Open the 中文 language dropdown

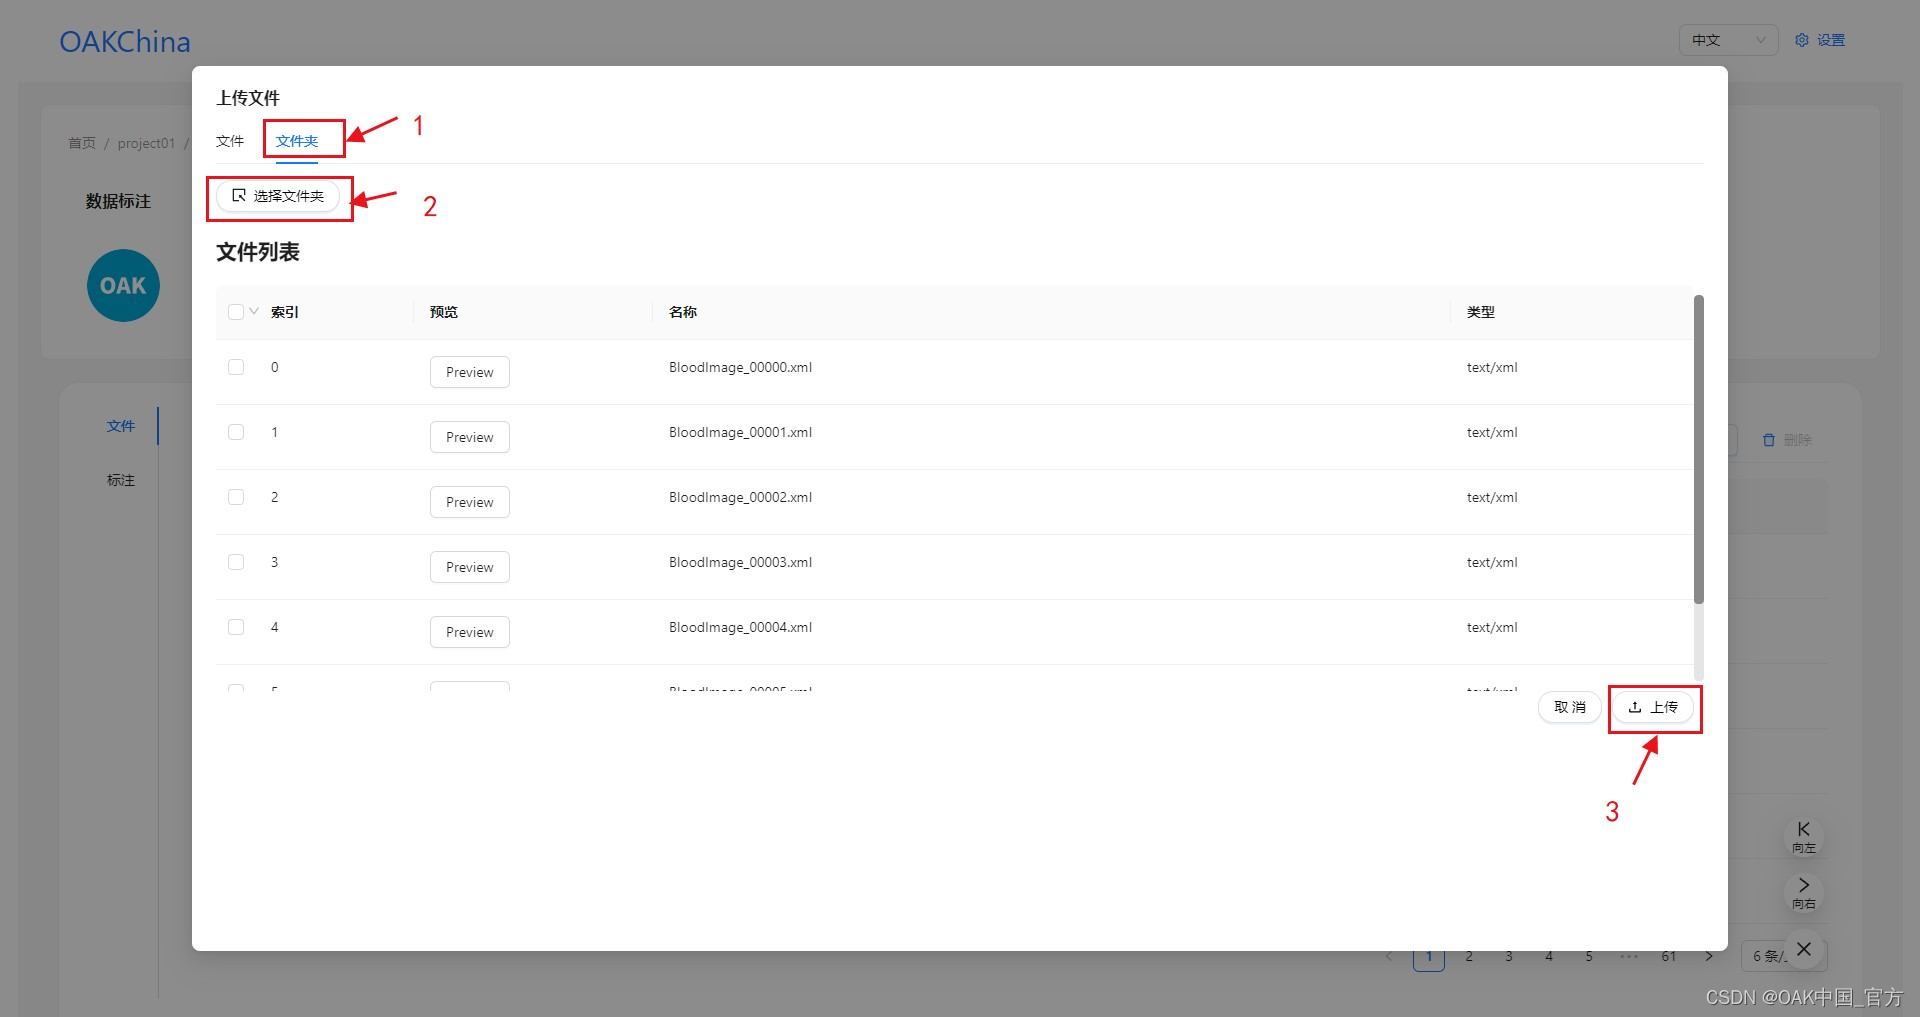point(1728,40)
